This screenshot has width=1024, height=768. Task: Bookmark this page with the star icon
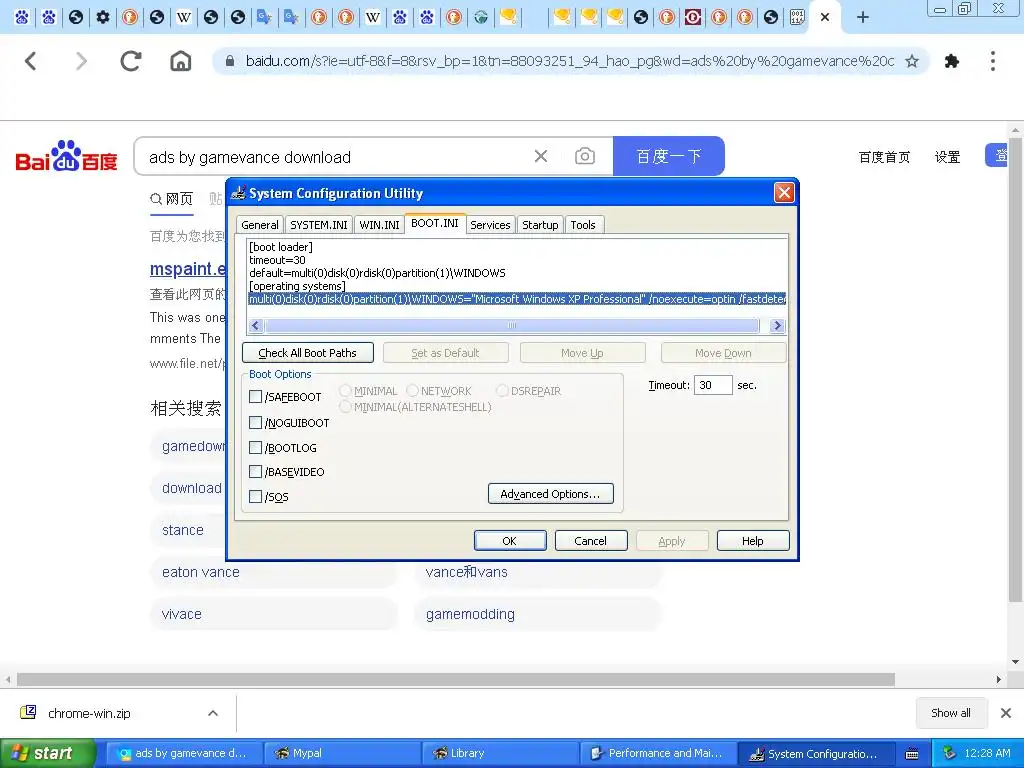912,61
